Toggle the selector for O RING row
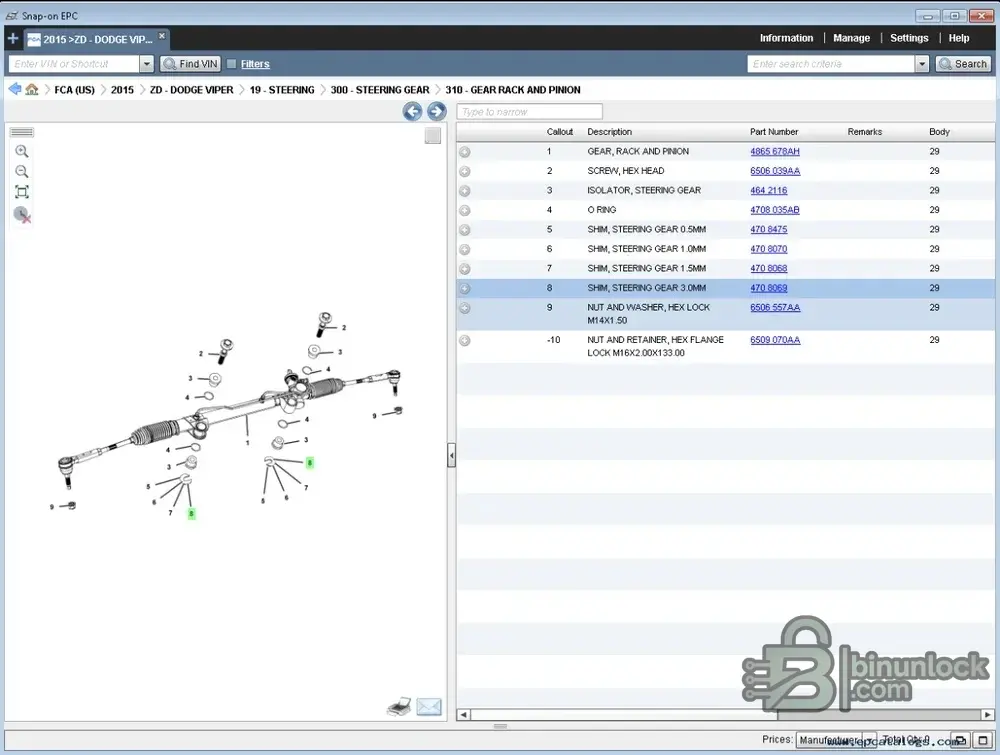 465,210
